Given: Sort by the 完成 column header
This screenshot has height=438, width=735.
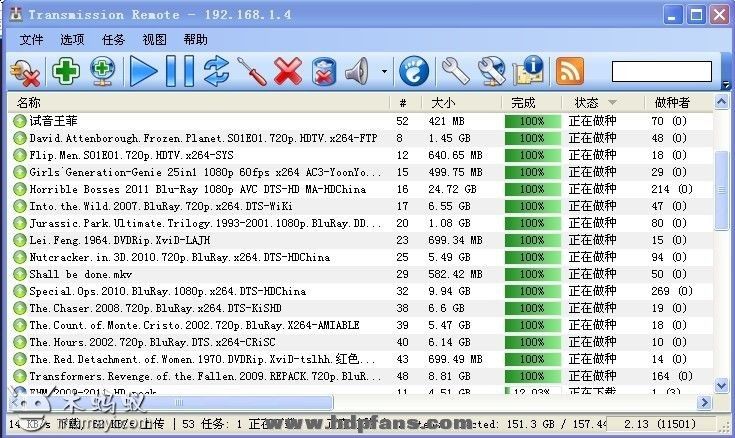Looking at the screenshot, I should 532,103.
